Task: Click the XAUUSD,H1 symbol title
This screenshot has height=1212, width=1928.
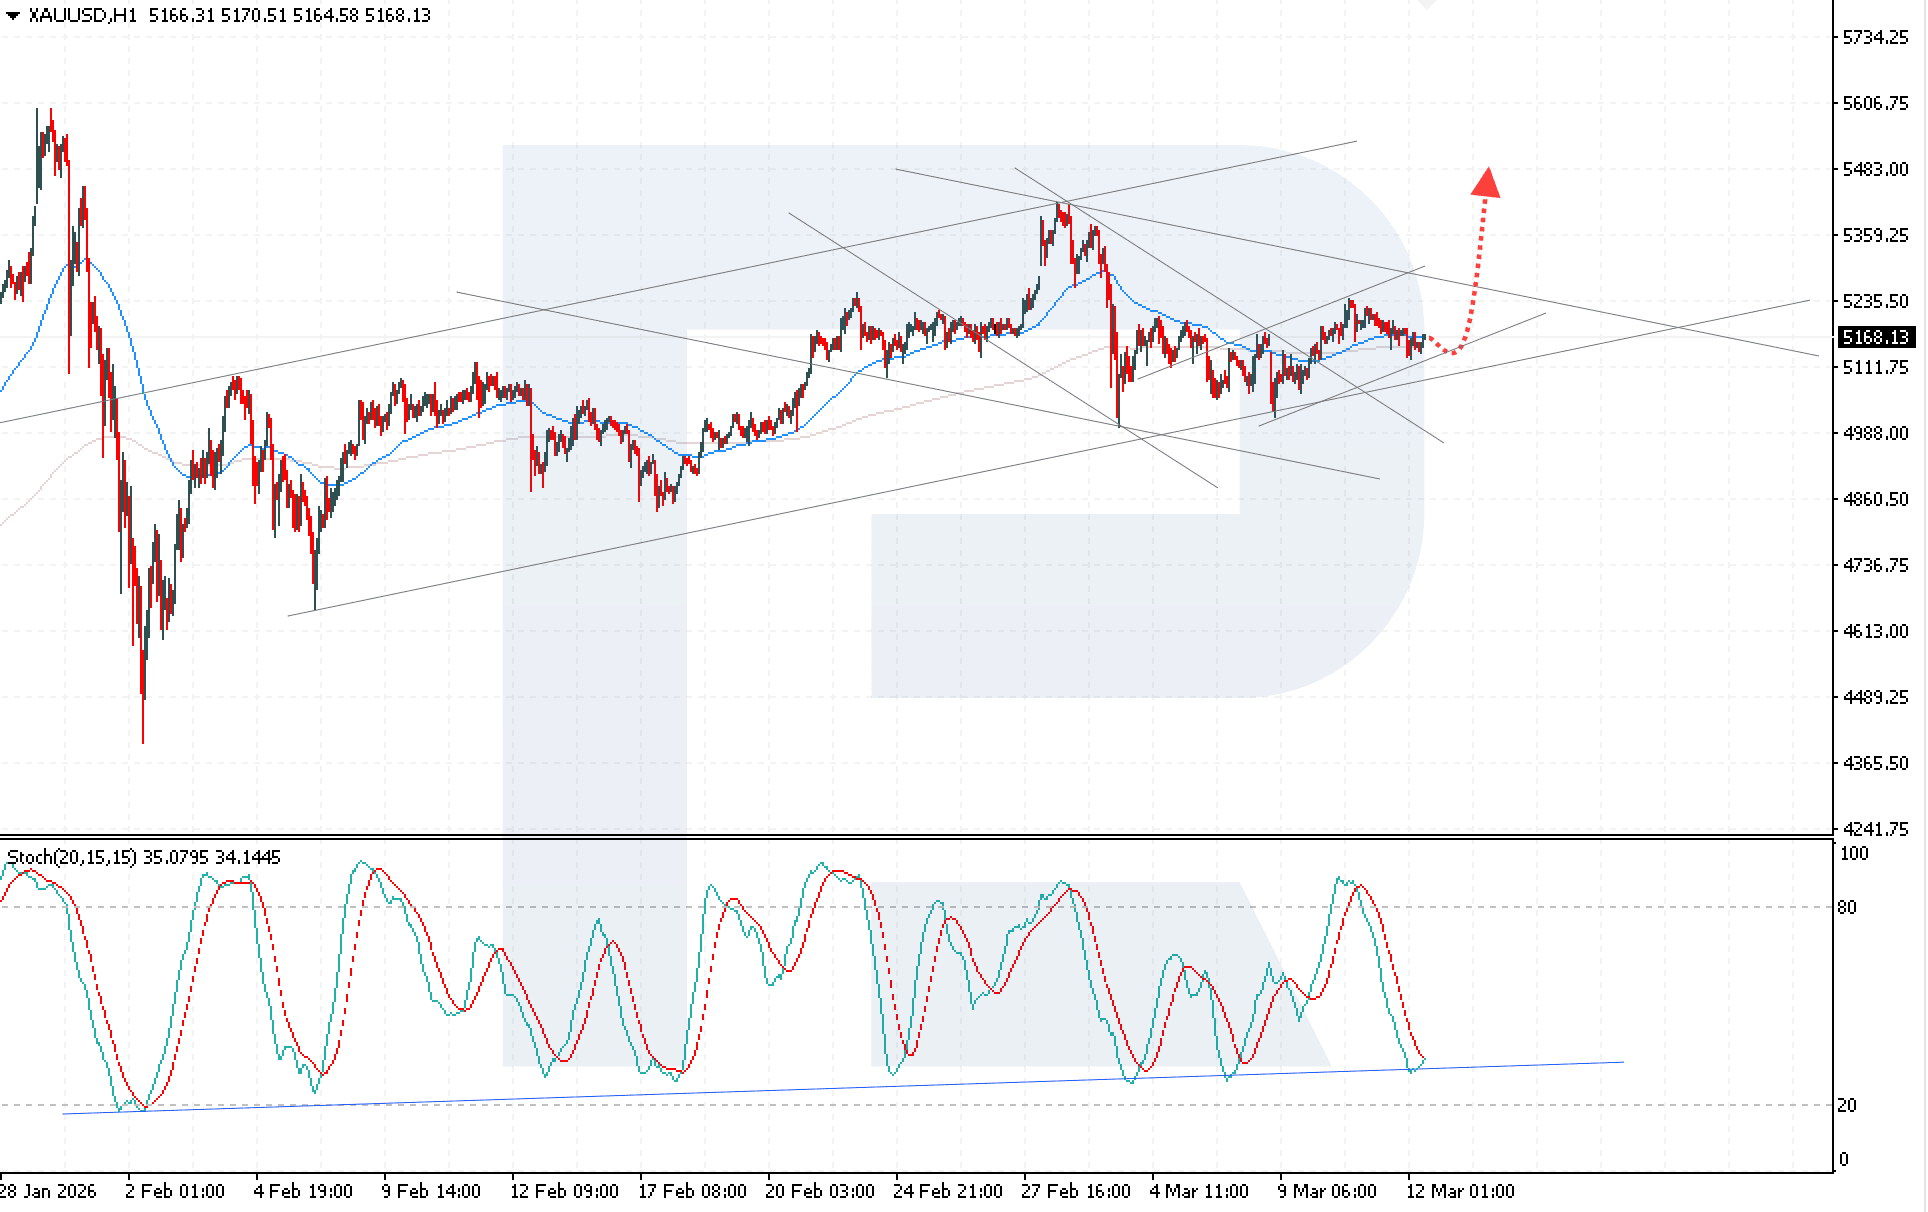Action: click(x=83, y=15)
